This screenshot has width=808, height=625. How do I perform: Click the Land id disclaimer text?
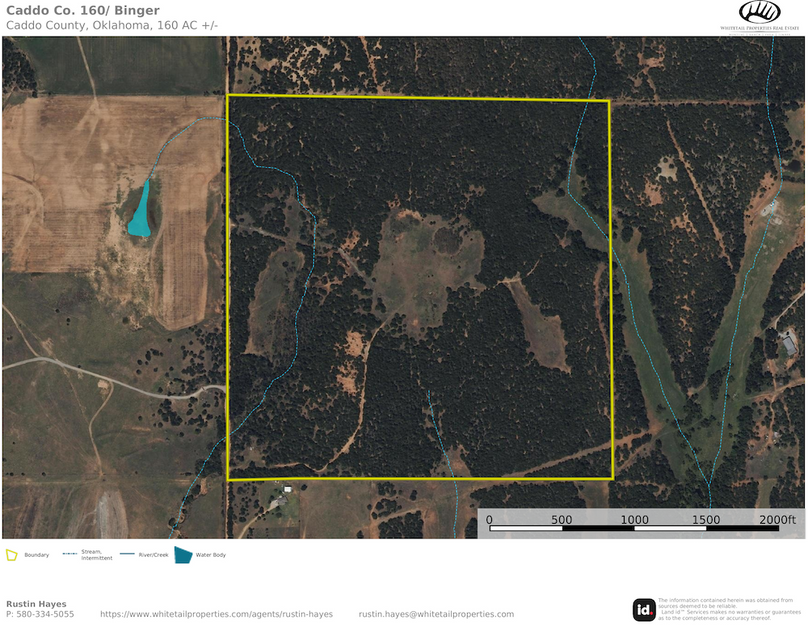click(x=729, y=609)
